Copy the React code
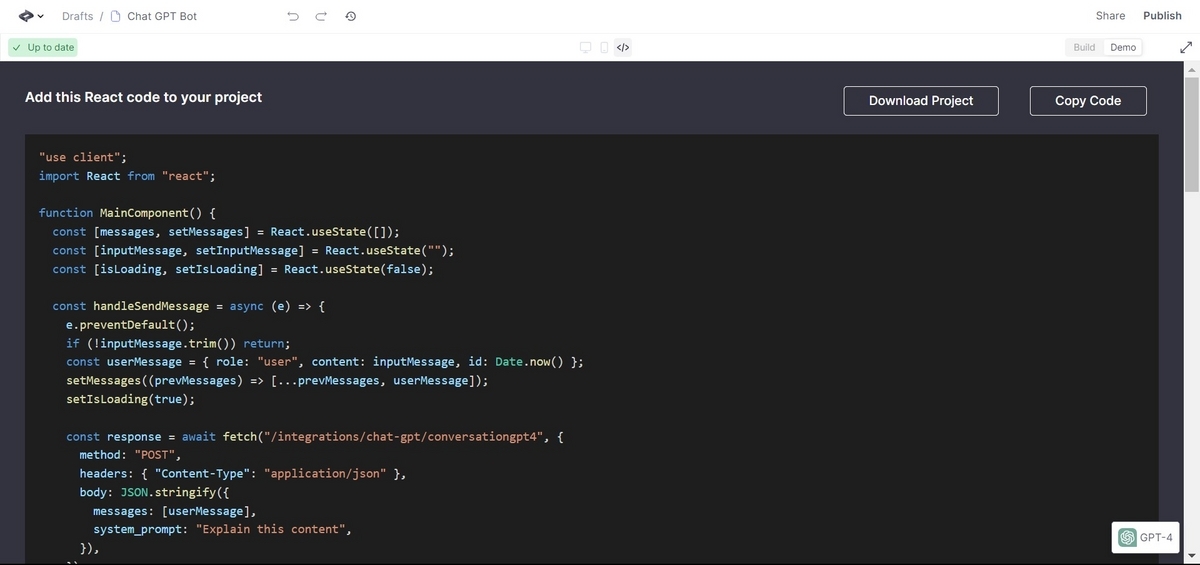This screenshot has width=1200, height=565. click(x=1088, y=100)
